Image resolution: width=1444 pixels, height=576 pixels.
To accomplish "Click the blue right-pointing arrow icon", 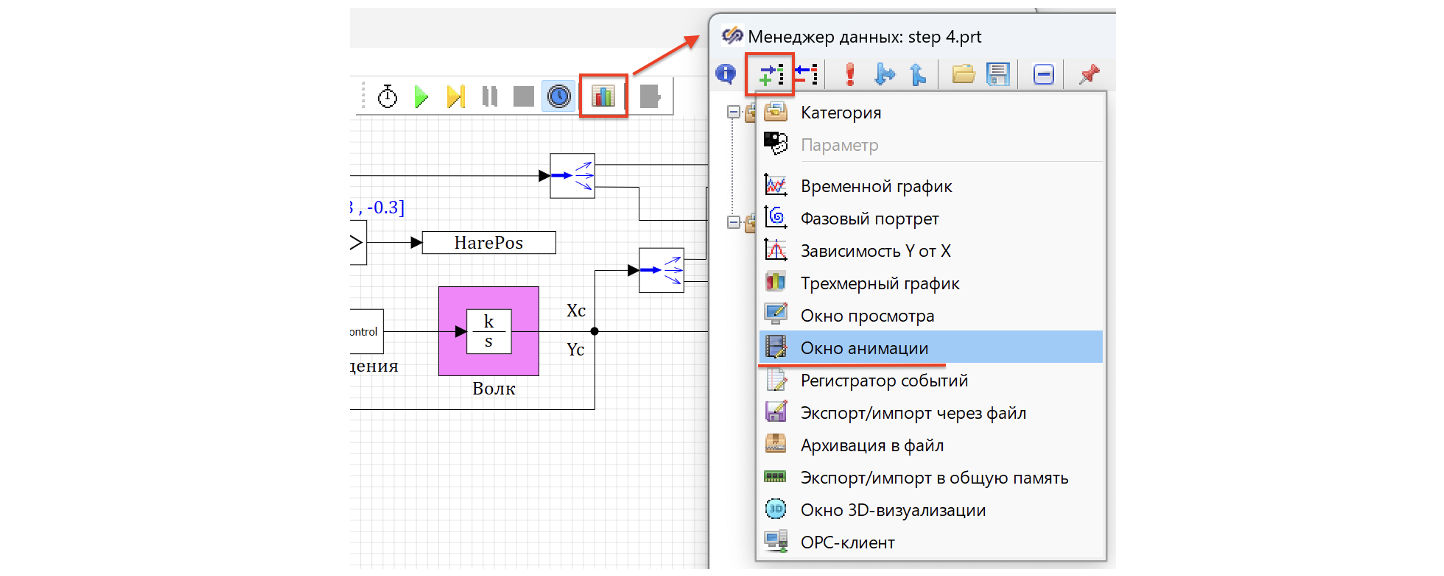I will (x=885, y=74).
